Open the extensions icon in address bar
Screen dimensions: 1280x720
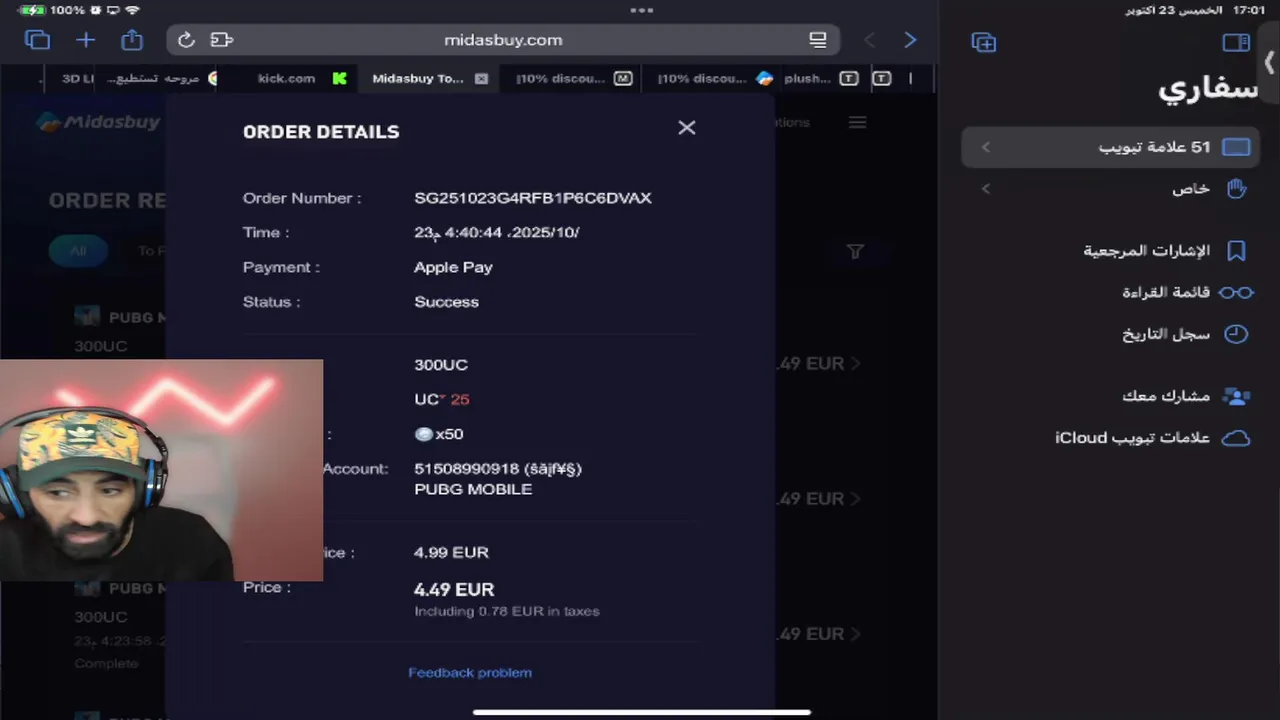(222, 40)
